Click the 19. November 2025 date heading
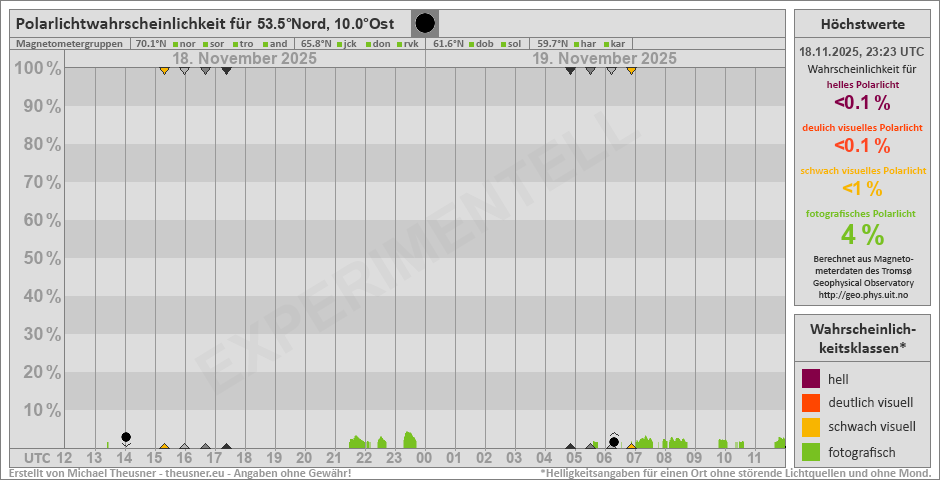The image size is (940, 480). point(603,59)
